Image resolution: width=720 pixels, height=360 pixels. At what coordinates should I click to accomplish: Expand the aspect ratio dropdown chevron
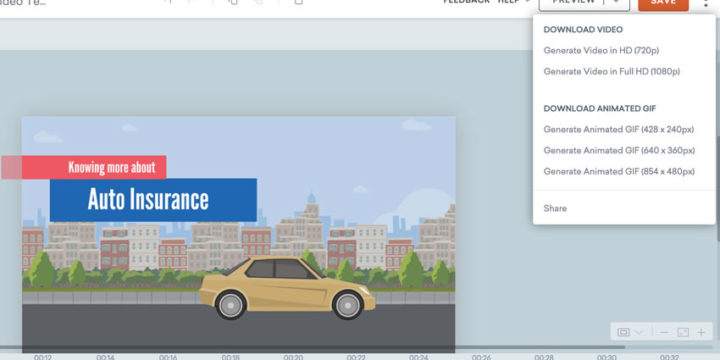click(639, 332)
